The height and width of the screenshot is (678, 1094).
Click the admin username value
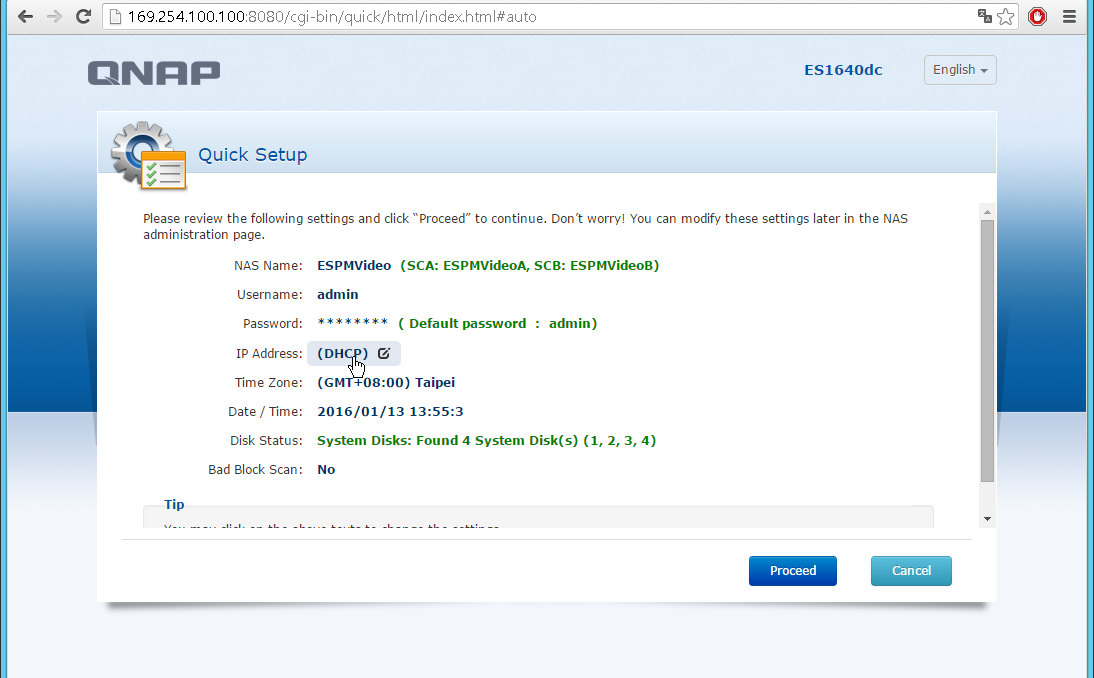tap(337, 295)
